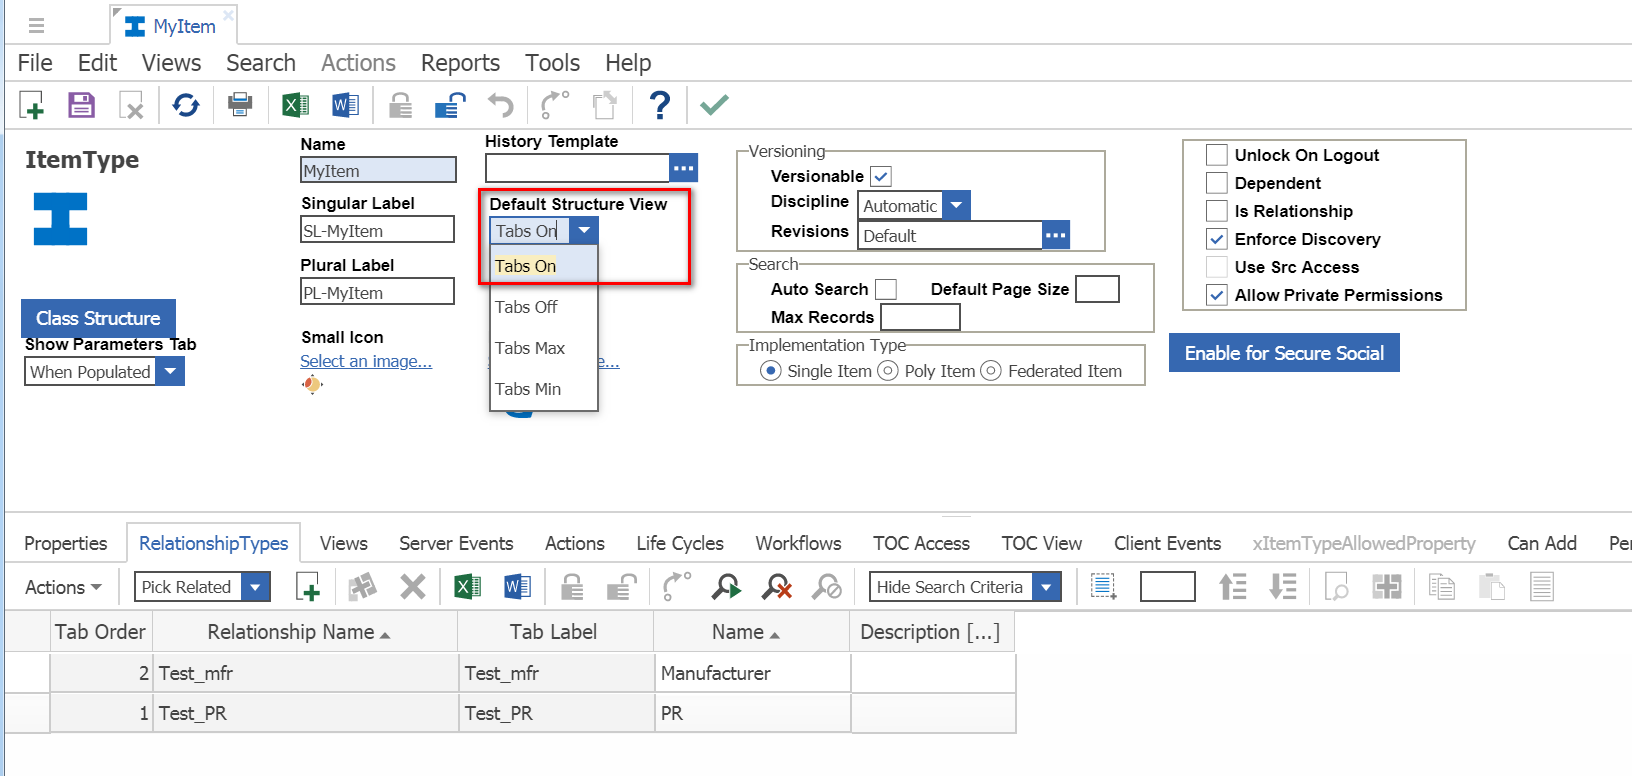Click the small icon image preview
The height and width of the screenshot is (776, 1632).
point(312,385)
